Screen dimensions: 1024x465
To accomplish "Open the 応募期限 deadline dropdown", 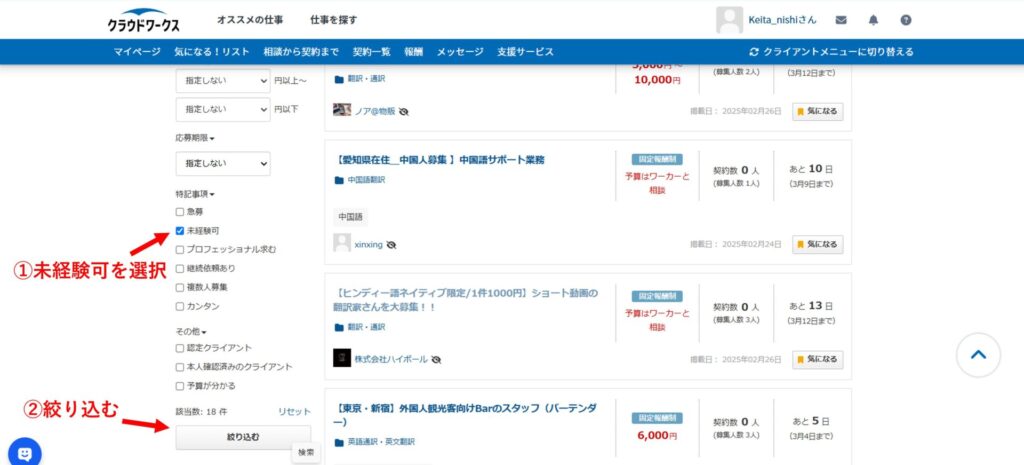I will click(x=223, y=163).
